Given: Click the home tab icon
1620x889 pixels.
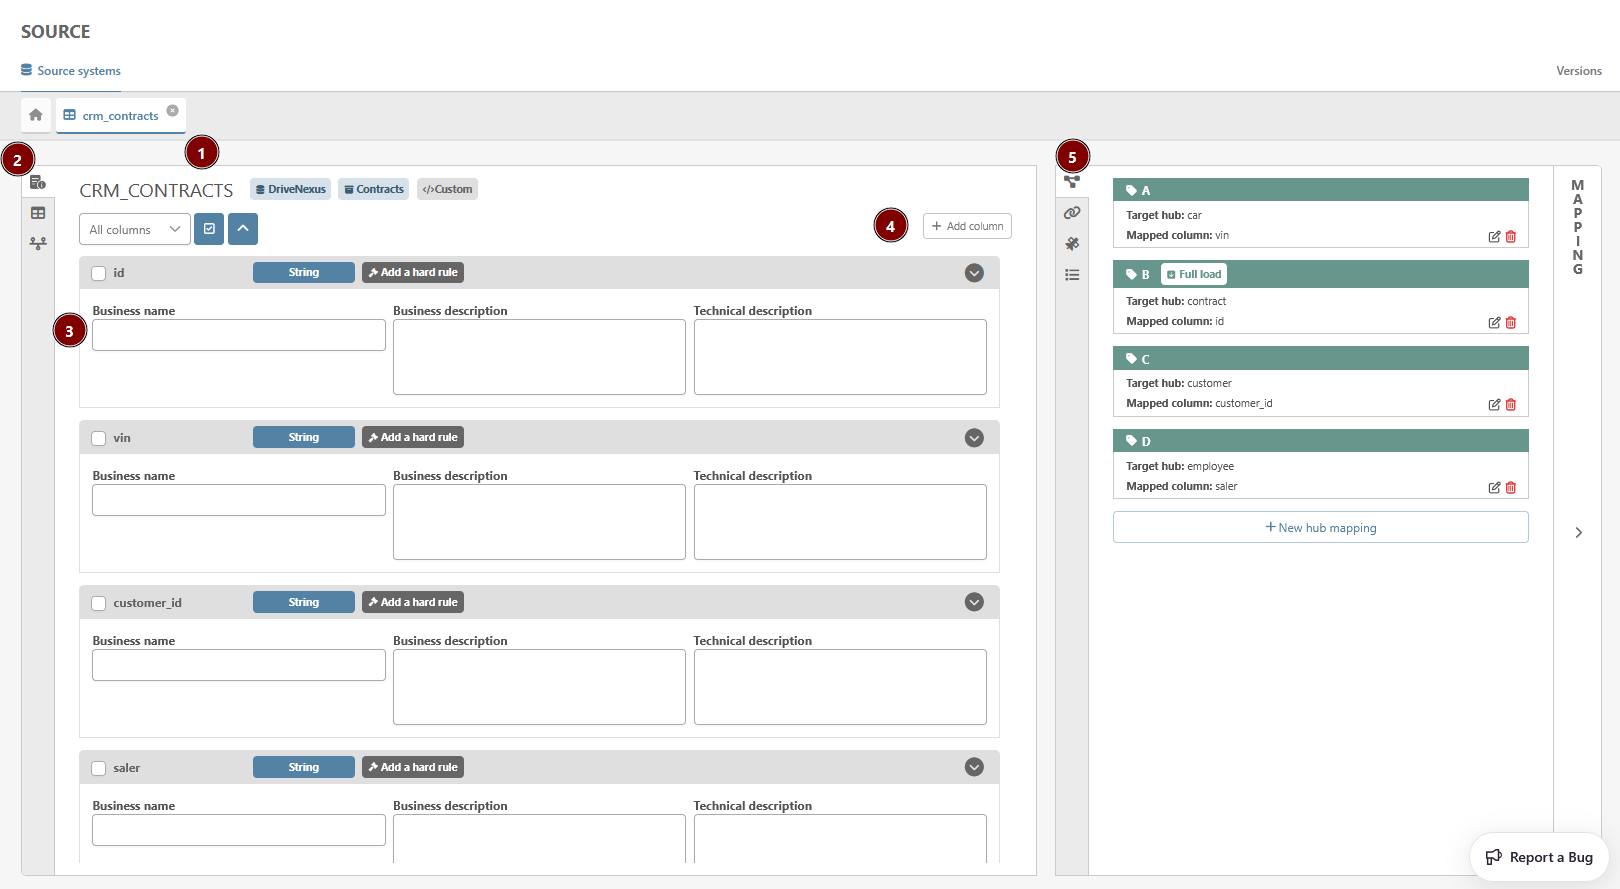Looking at the screenshot, I should click(x=36, y=115).
